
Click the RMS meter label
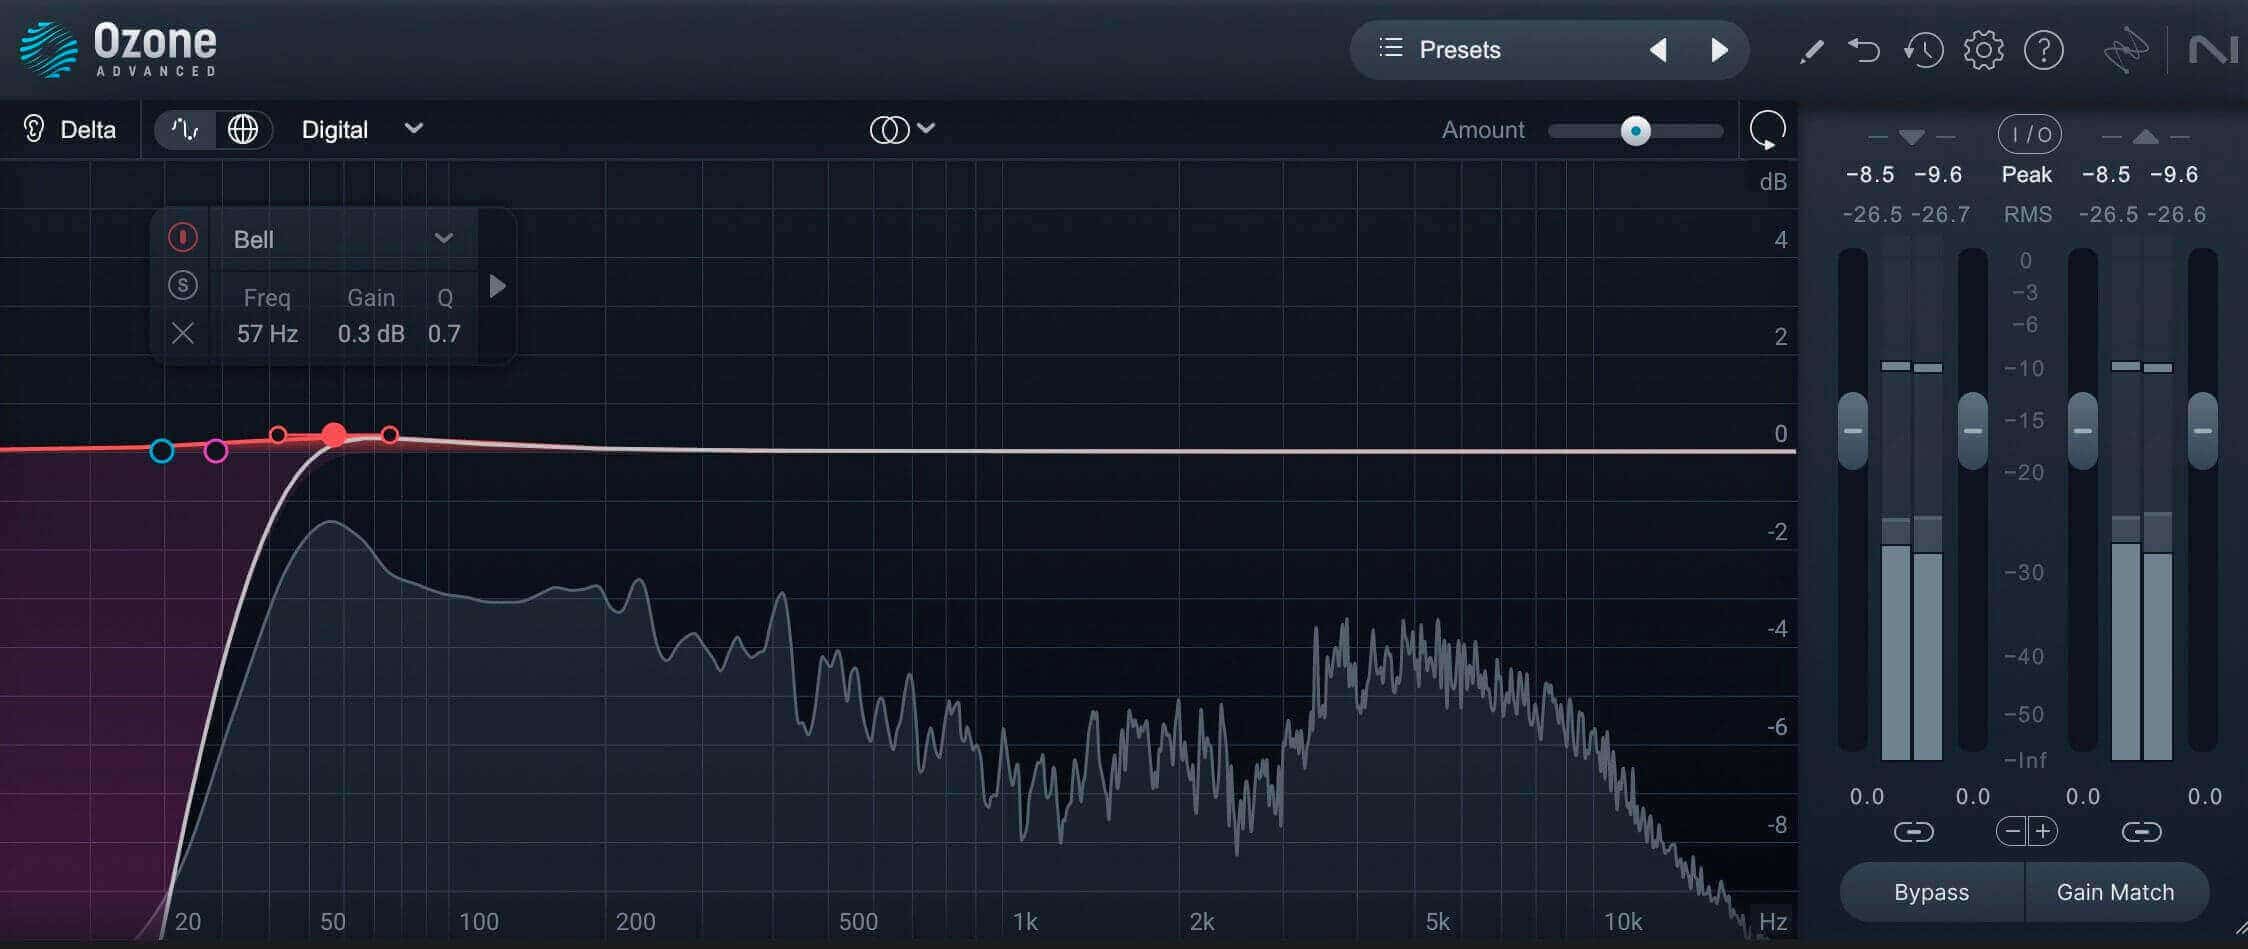2027,214
